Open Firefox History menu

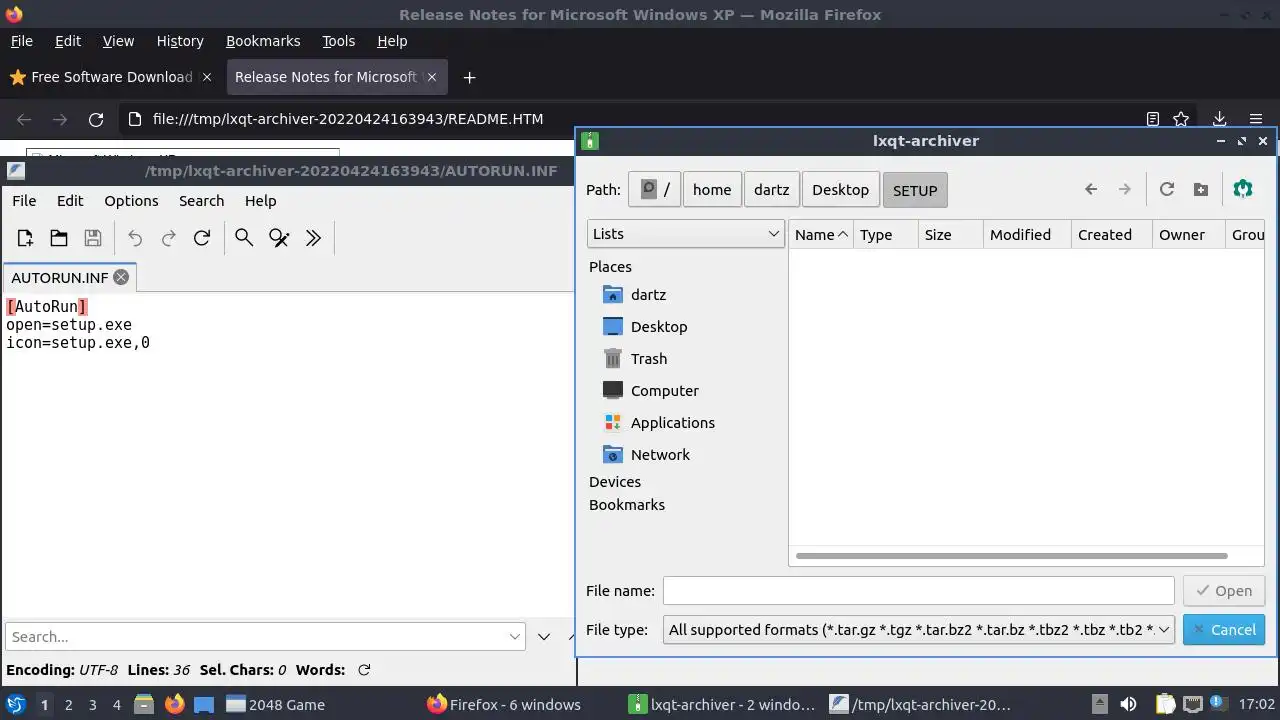[x=180, y=41]
